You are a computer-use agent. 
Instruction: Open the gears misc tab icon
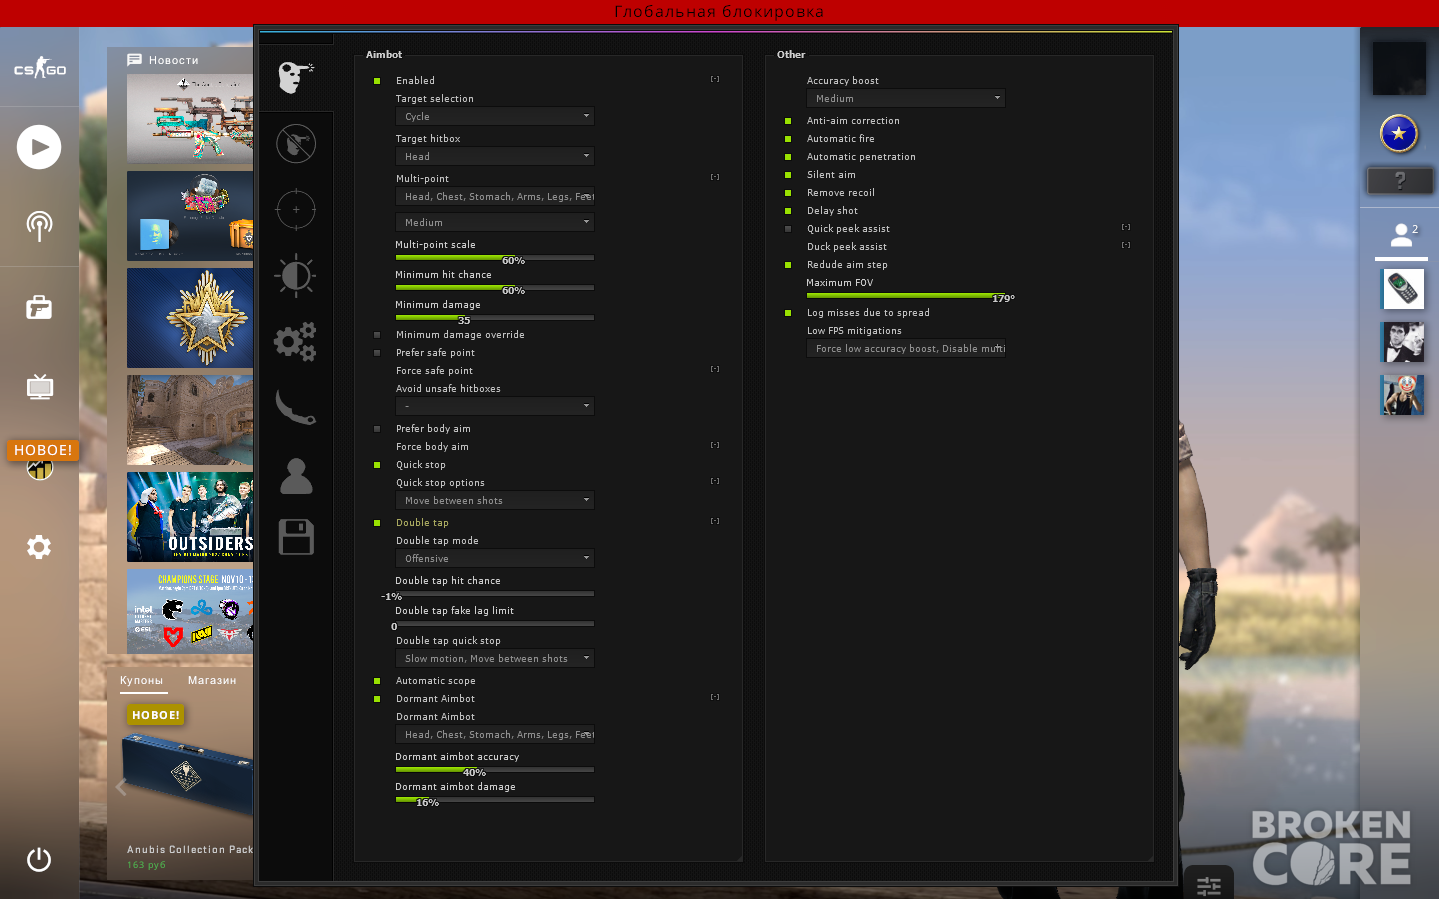tap(295, 342)
